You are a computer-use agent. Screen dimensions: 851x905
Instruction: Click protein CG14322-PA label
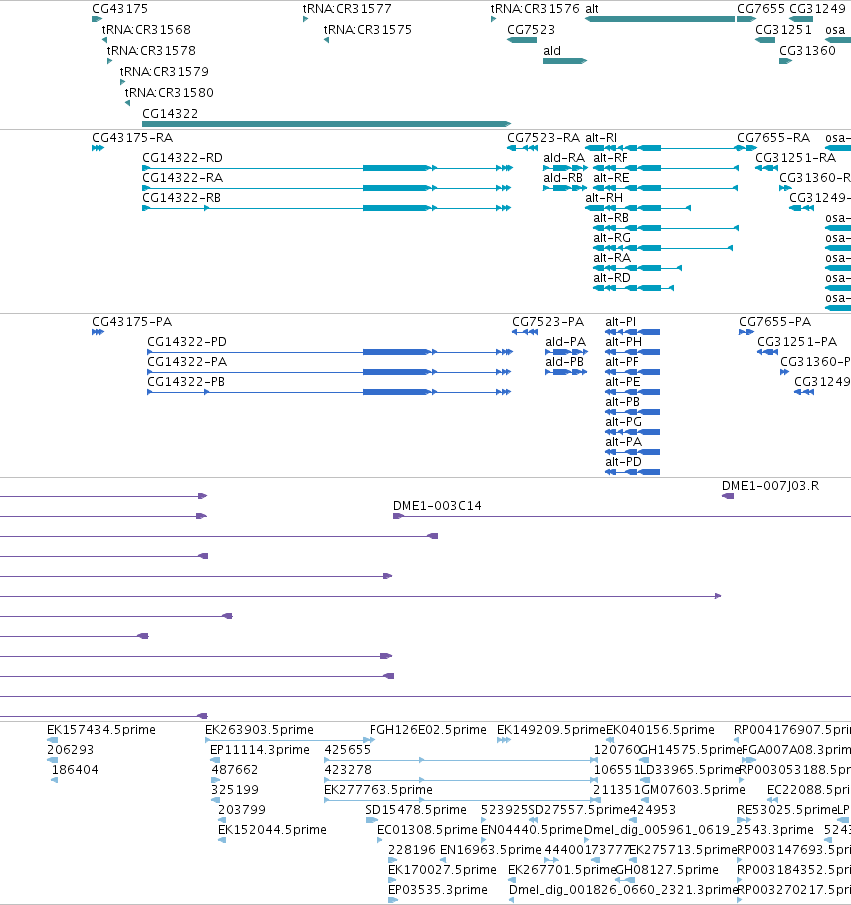[x=187, y=362]
